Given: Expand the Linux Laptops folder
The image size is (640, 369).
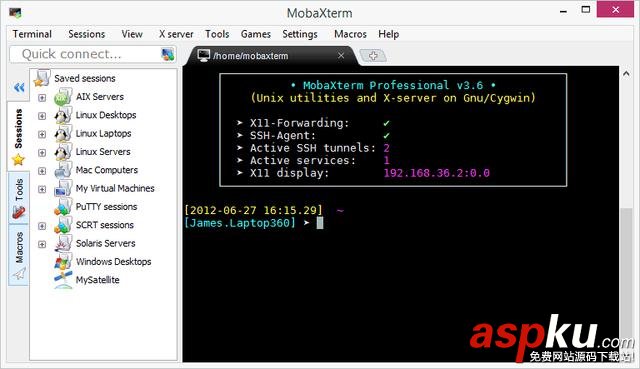Looking at the screenshot, I should [x=42, y=134].
